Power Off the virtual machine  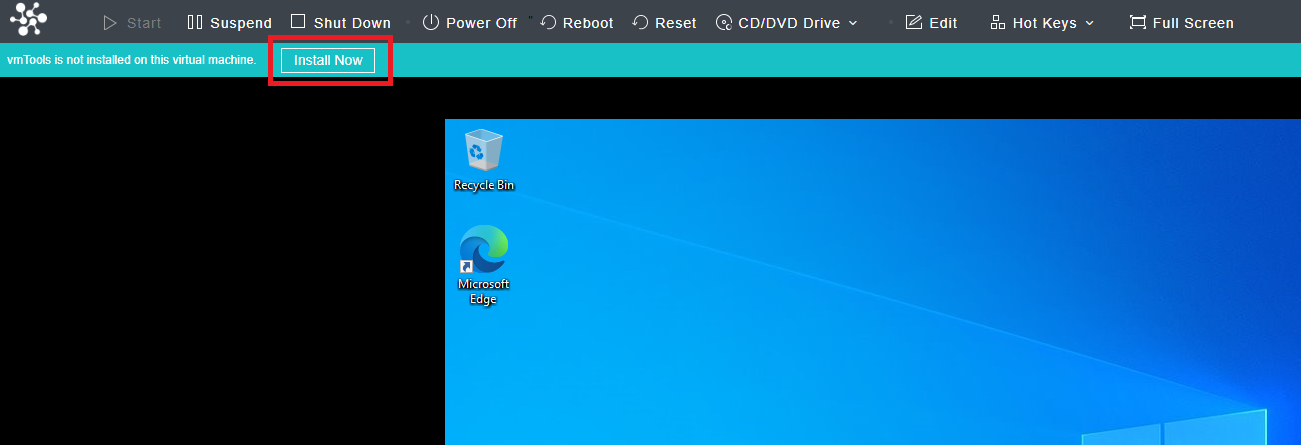point(469,22)
